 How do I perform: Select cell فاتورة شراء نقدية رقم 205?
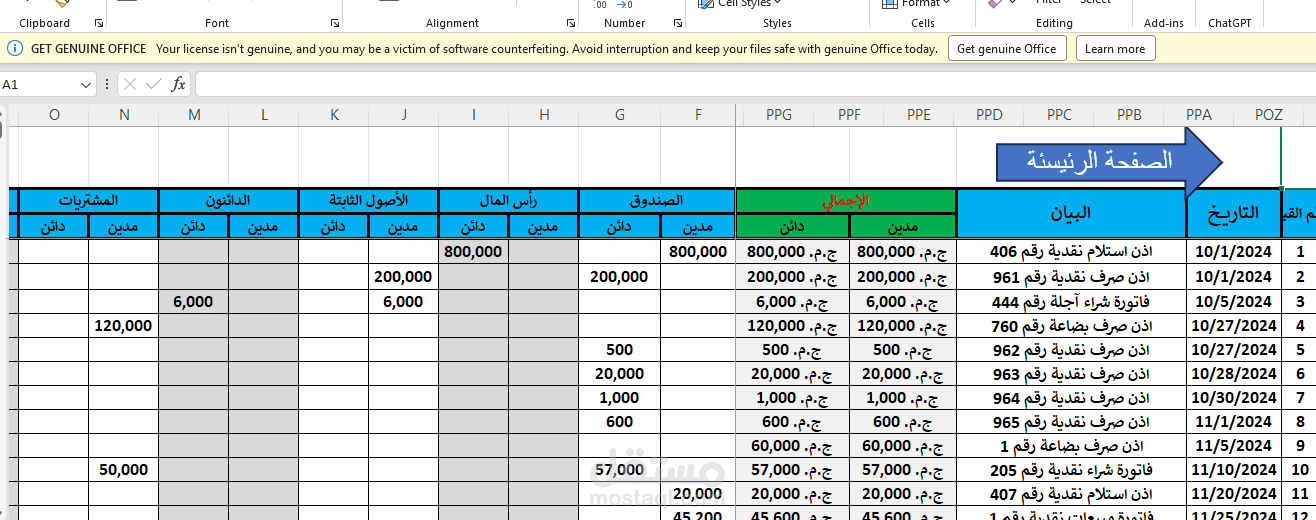point(1071,470)
